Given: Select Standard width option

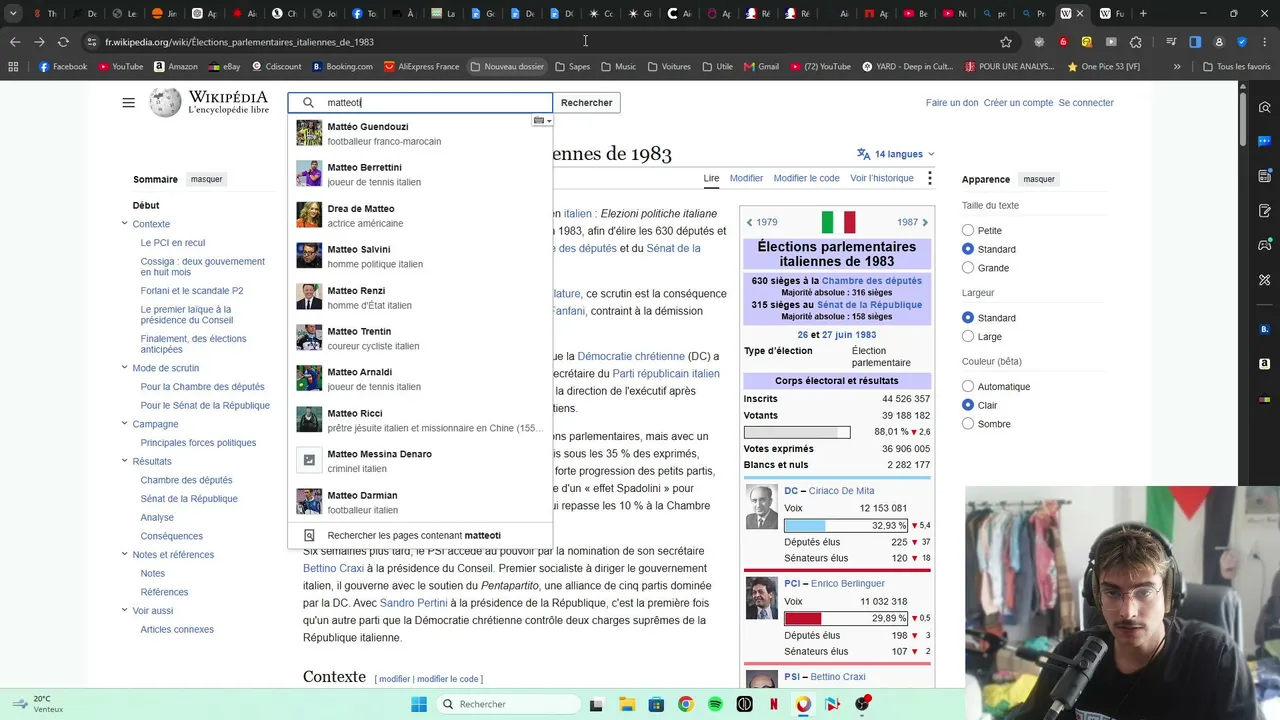Looking at the screenshot, I should coord(968,318).
